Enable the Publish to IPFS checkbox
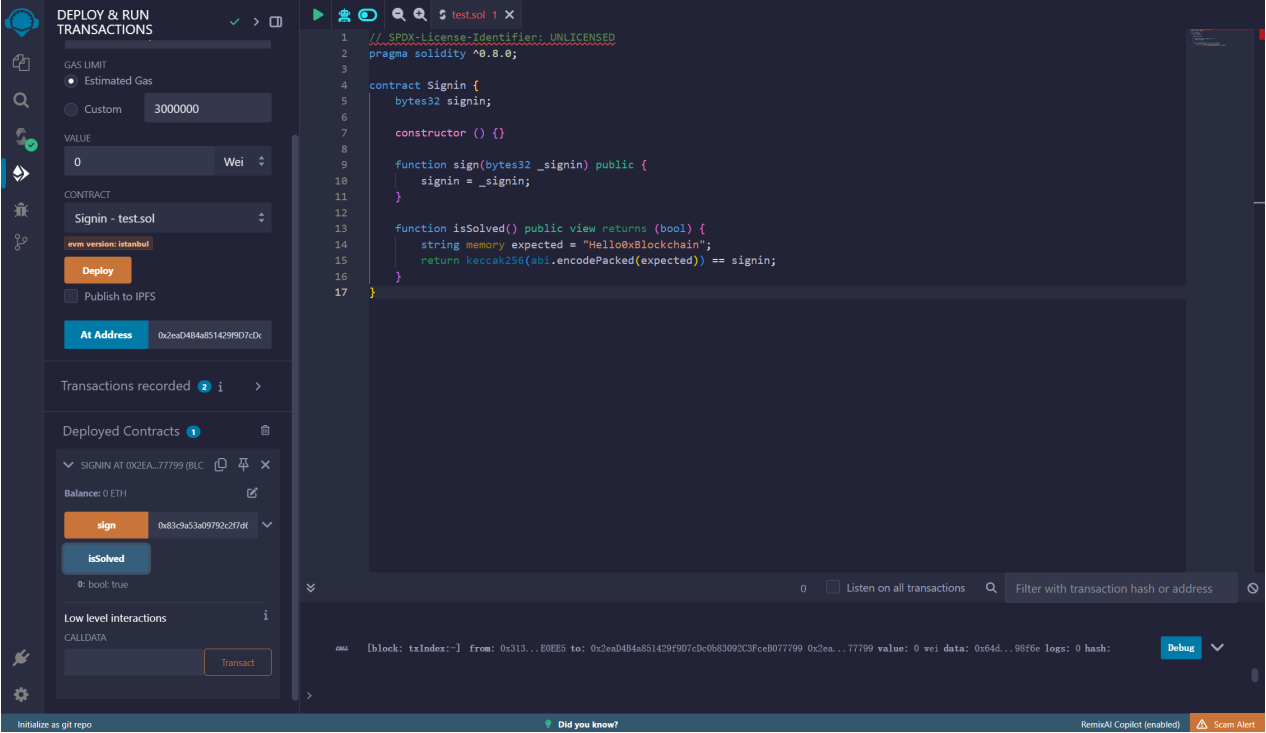 pyautogui.click(x=71, y=296)
